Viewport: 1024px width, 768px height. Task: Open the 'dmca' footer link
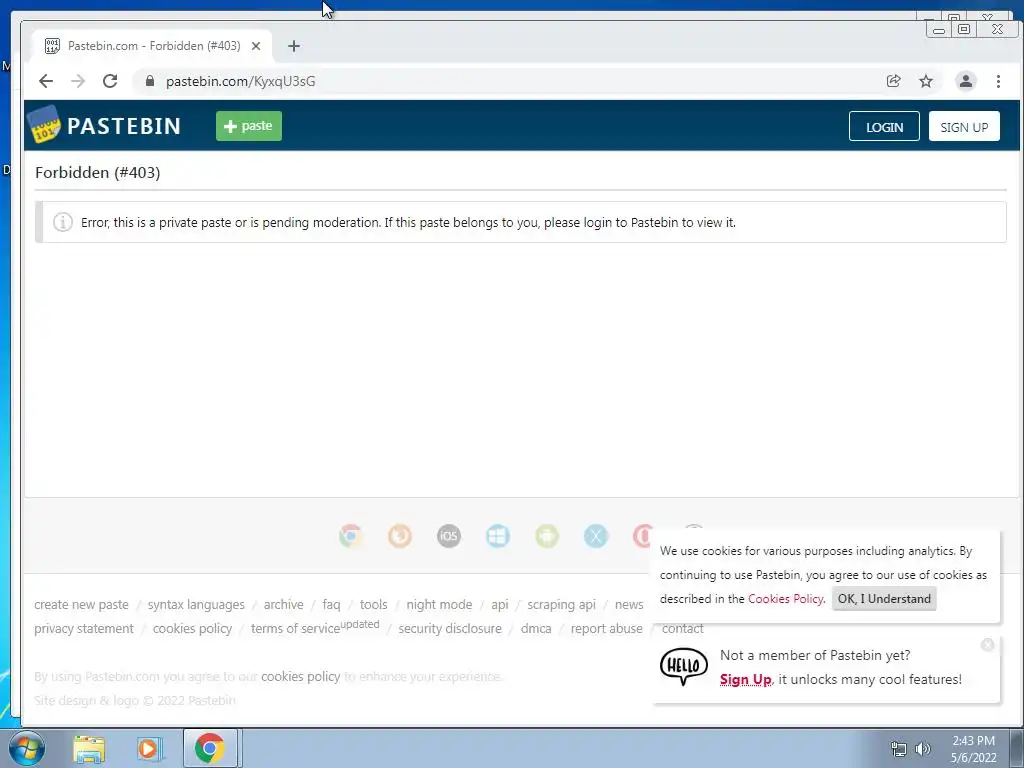[x=536, y=629]
